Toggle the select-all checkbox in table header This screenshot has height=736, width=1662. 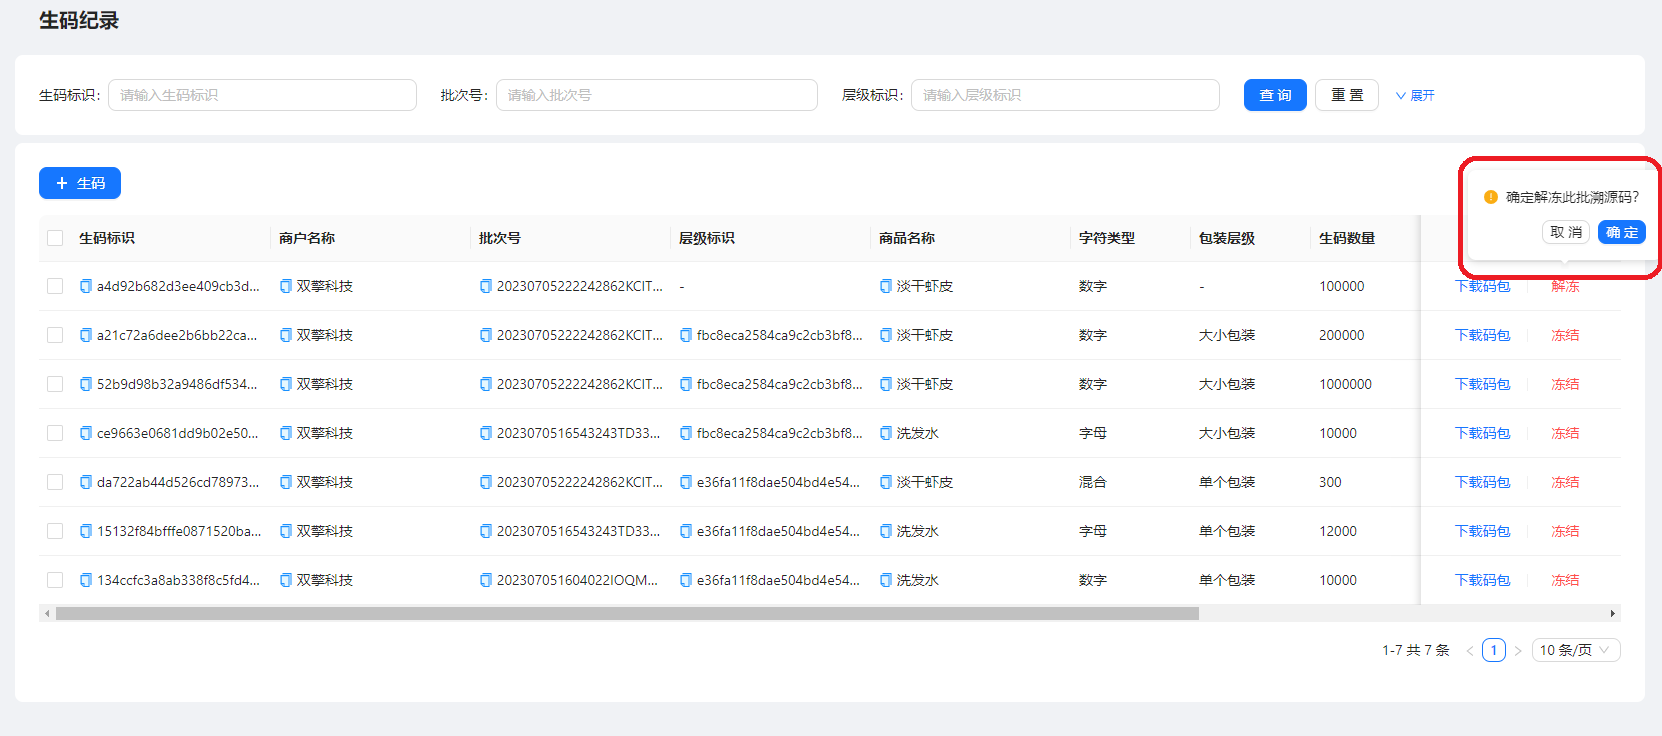pos(55,238)
